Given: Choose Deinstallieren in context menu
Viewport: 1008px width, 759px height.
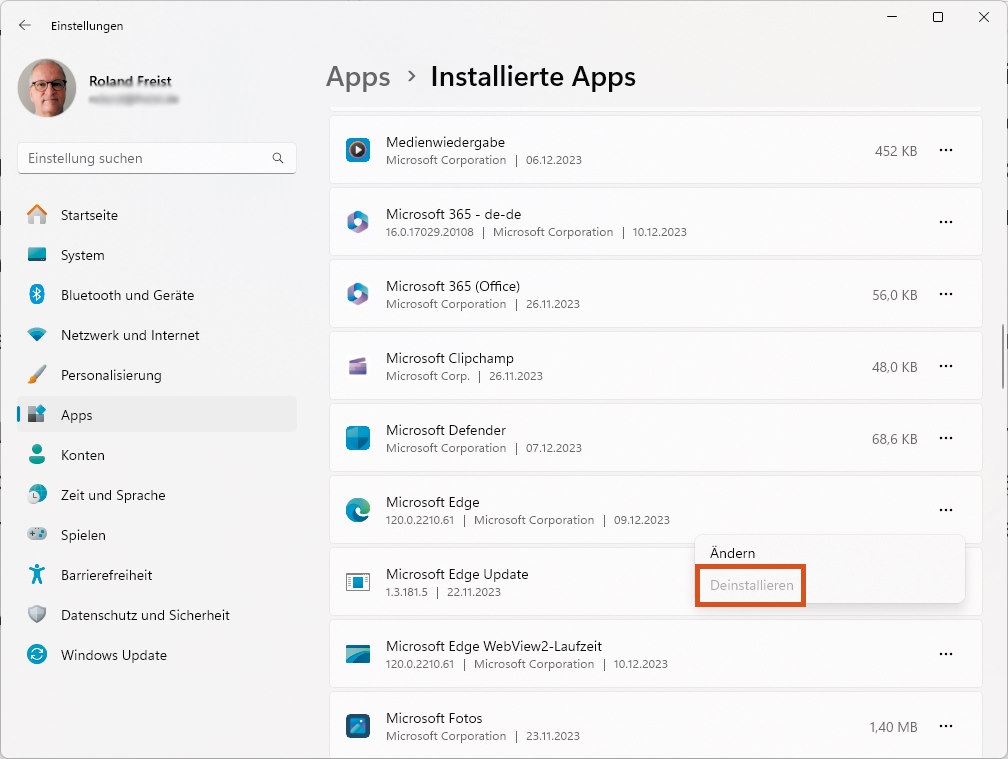Looking at the screenshot, I should pos(829,585).
